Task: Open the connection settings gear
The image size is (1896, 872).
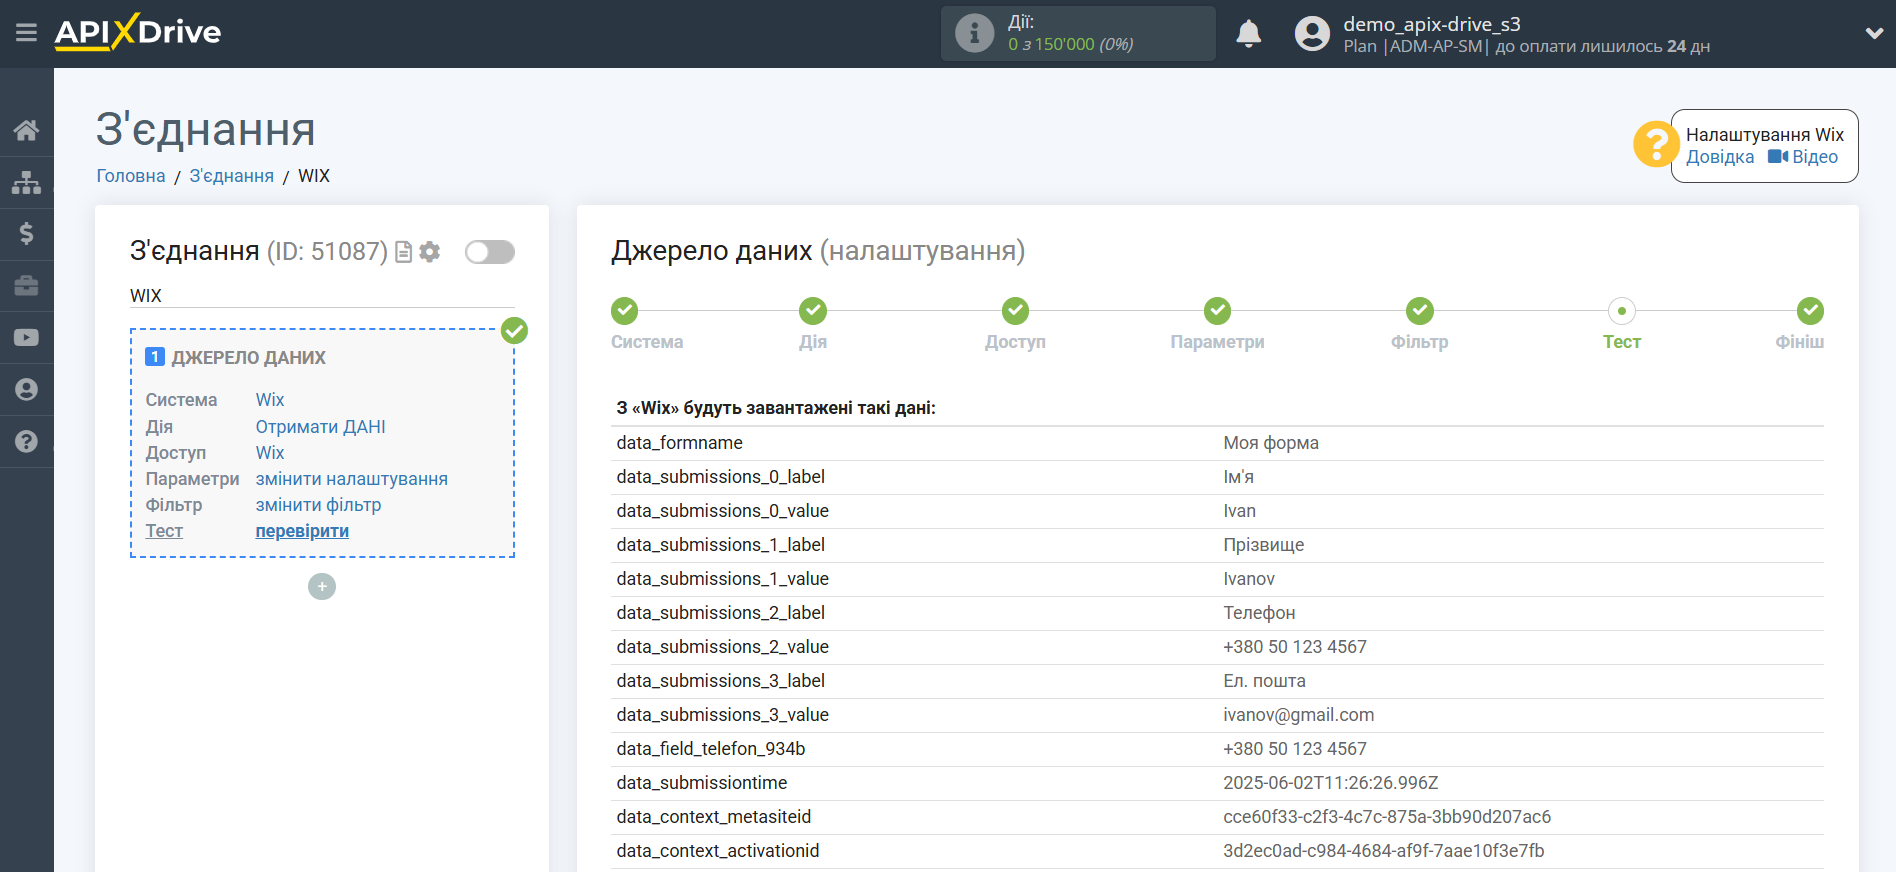Action: (430, 252)
